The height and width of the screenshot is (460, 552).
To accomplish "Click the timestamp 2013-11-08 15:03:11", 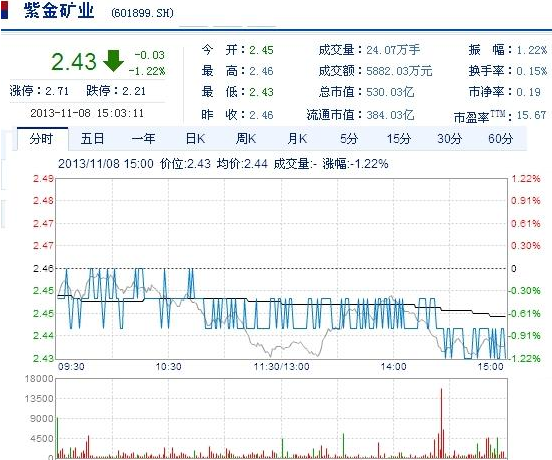I will tap(87, 113).
